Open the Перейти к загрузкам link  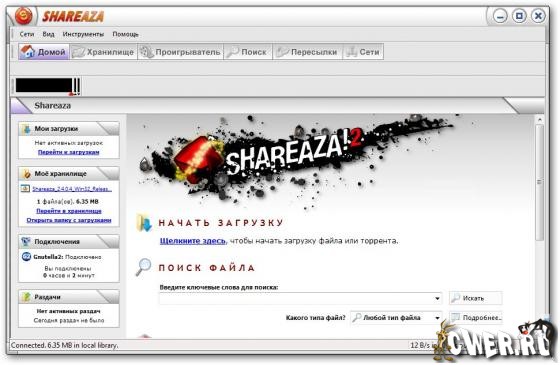point(69,152)
